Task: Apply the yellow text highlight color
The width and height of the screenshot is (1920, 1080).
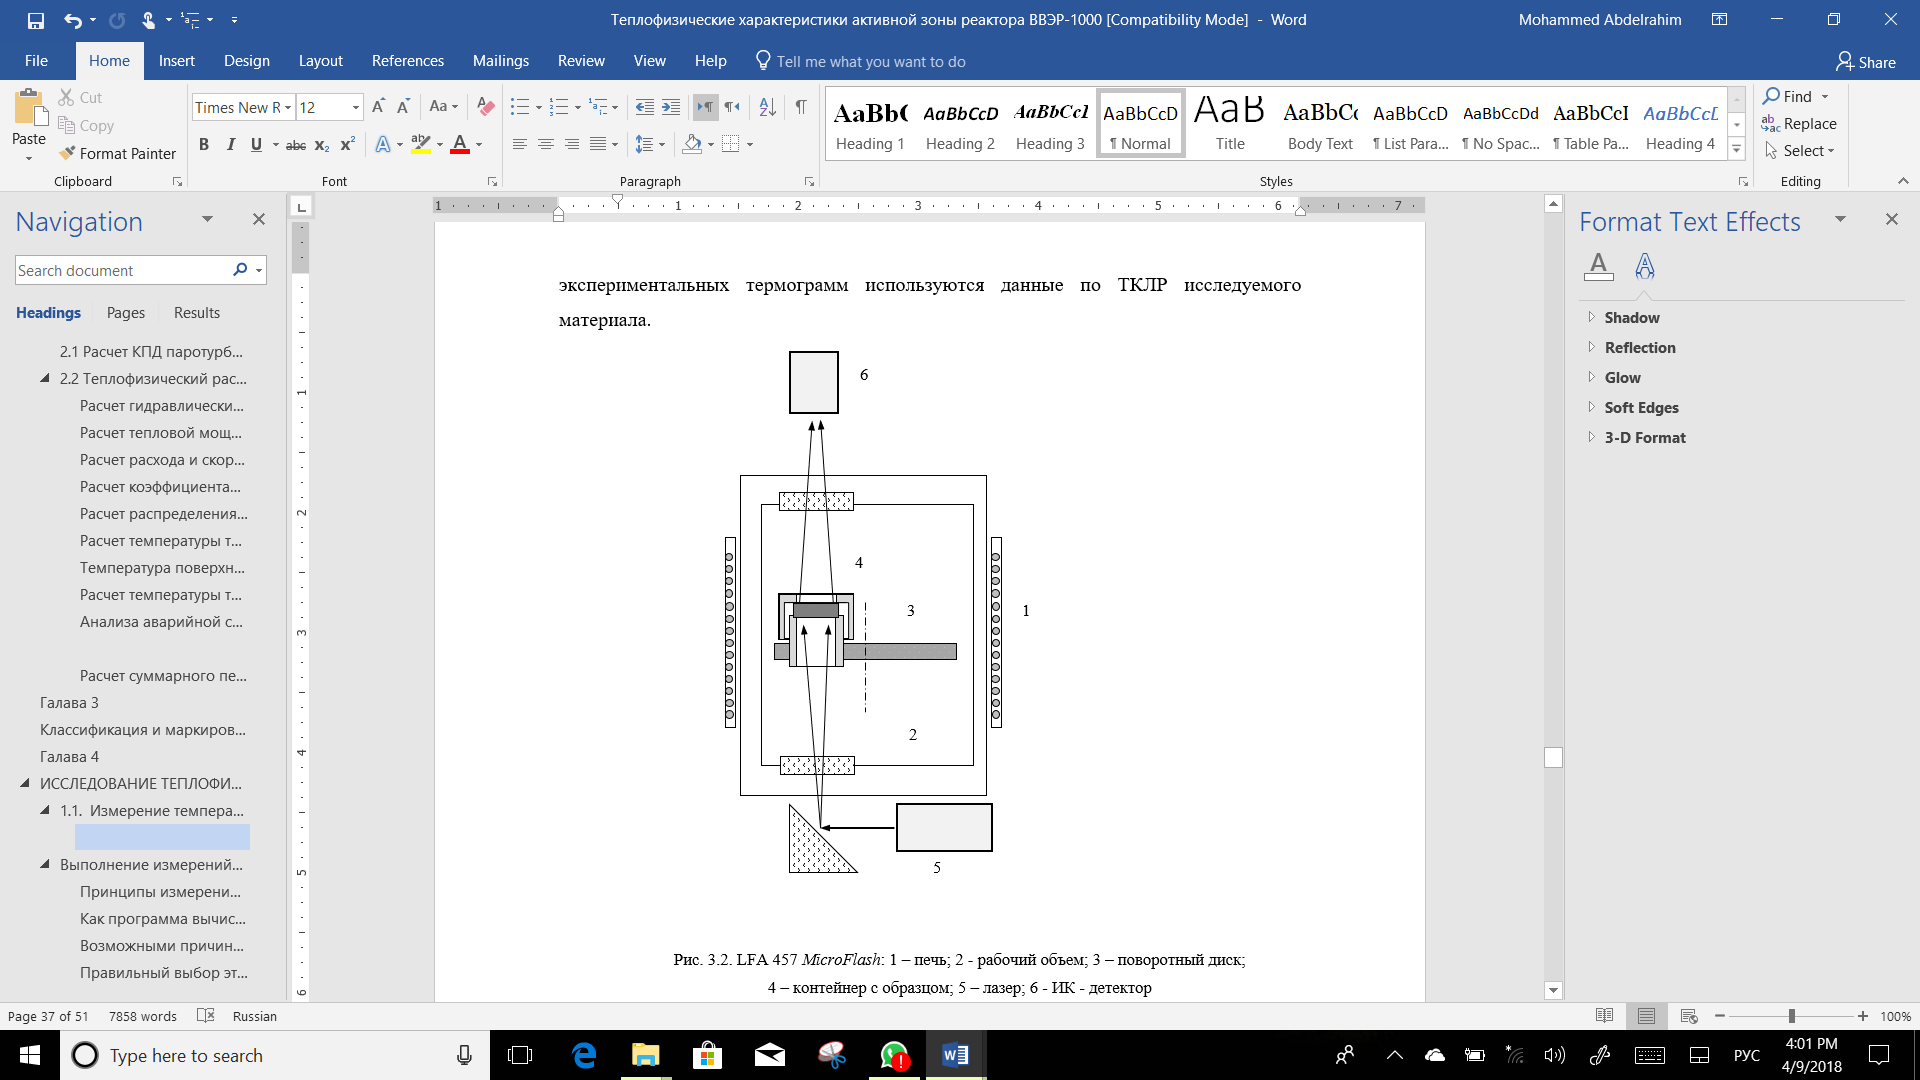Action: [x=421, y=145]
